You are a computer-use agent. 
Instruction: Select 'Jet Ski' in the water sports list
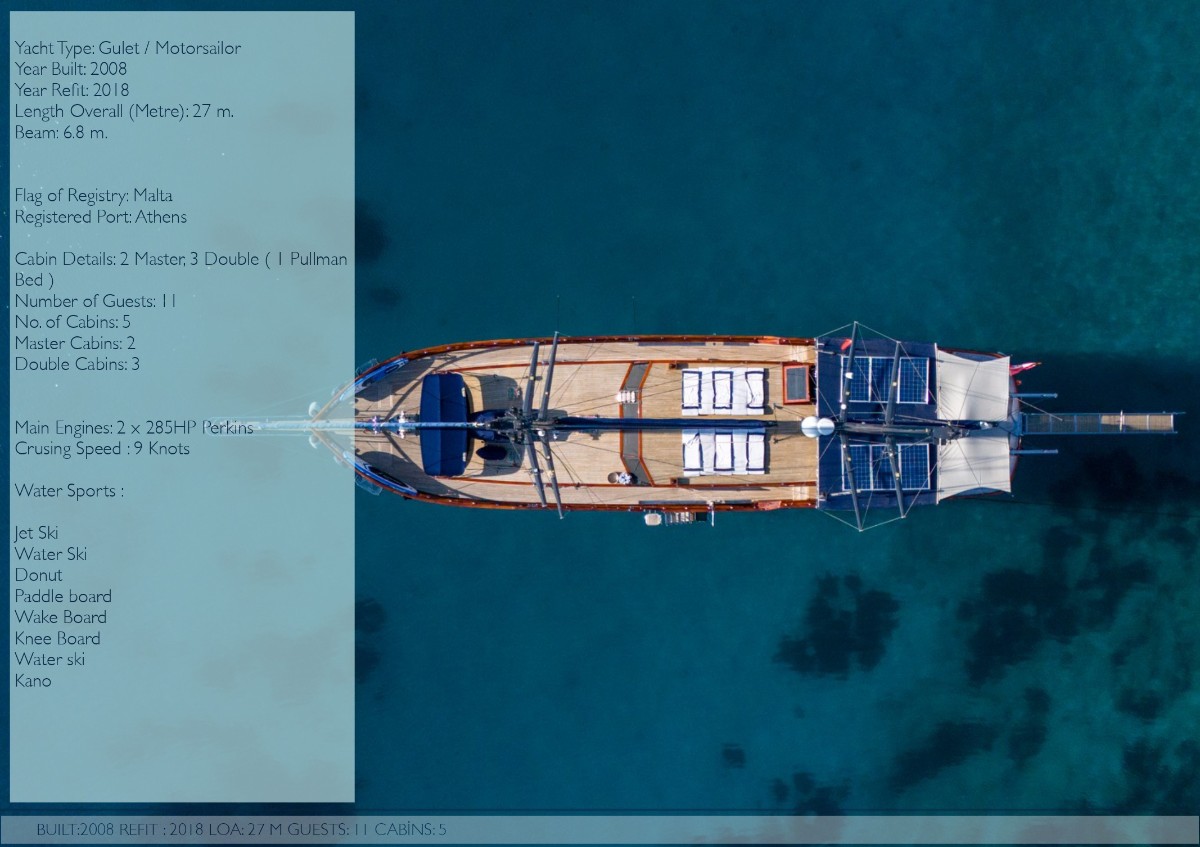point(36,532)
